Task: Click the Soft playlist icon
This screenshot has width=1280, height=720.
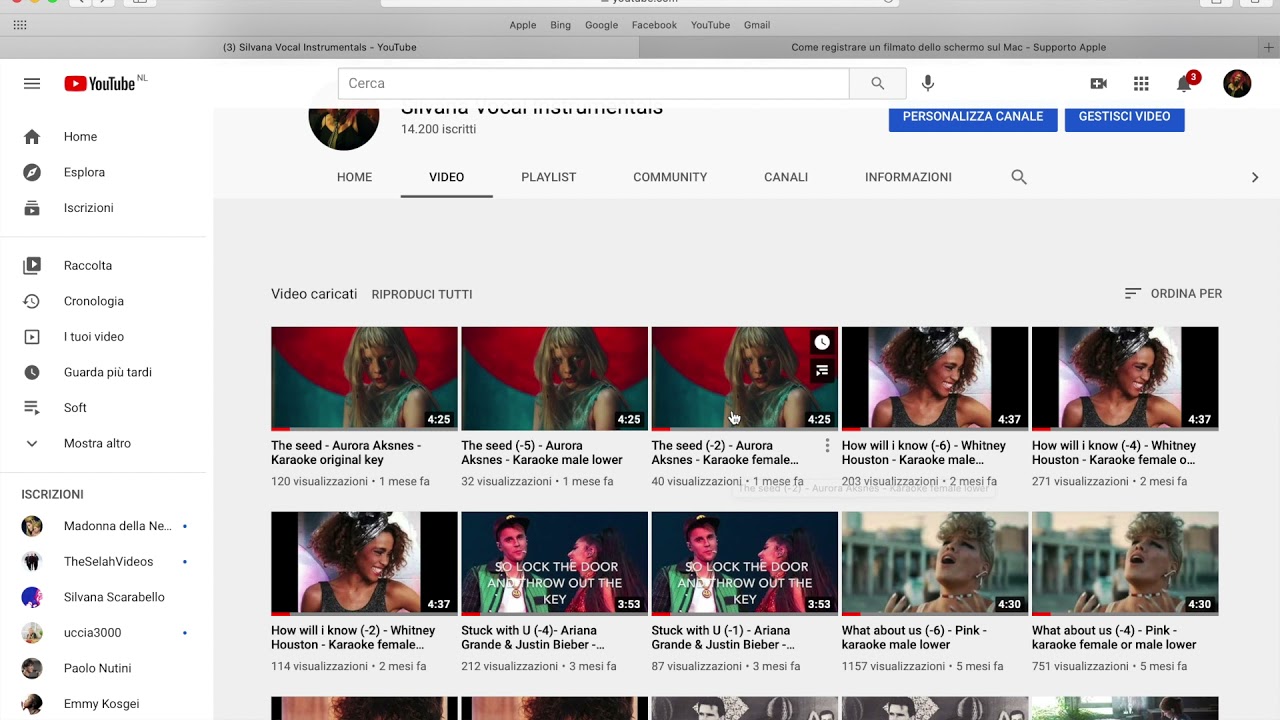Action: 32,408
